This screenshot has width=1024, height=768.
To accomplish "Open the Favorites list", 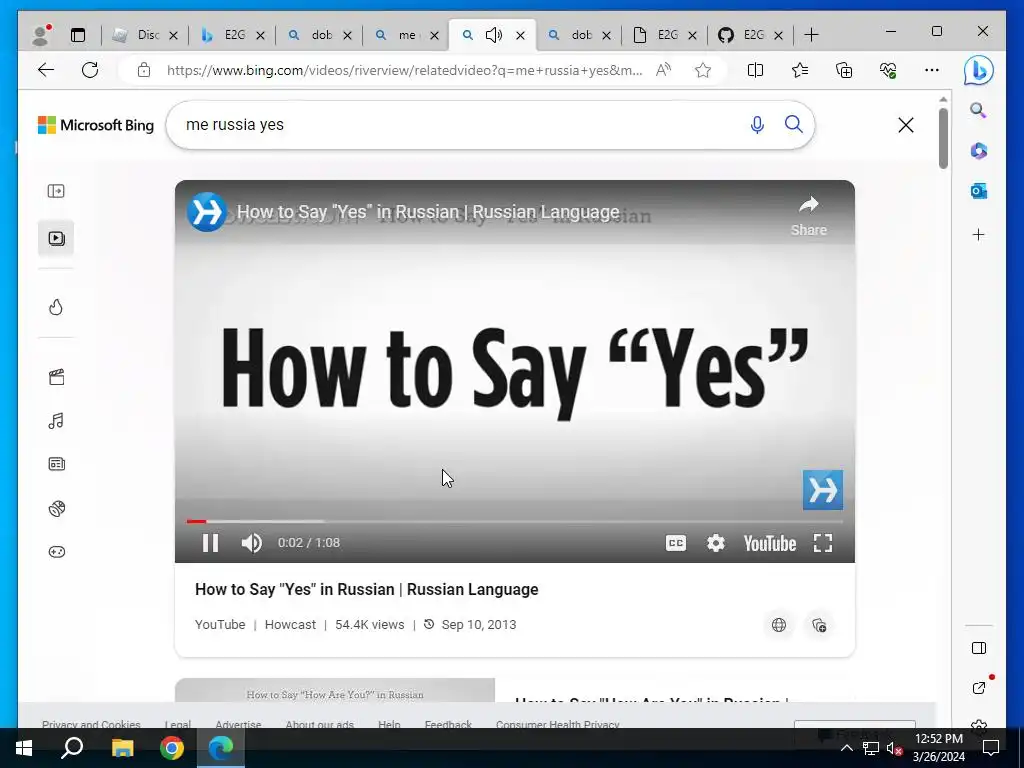I will tap(799, 70).
